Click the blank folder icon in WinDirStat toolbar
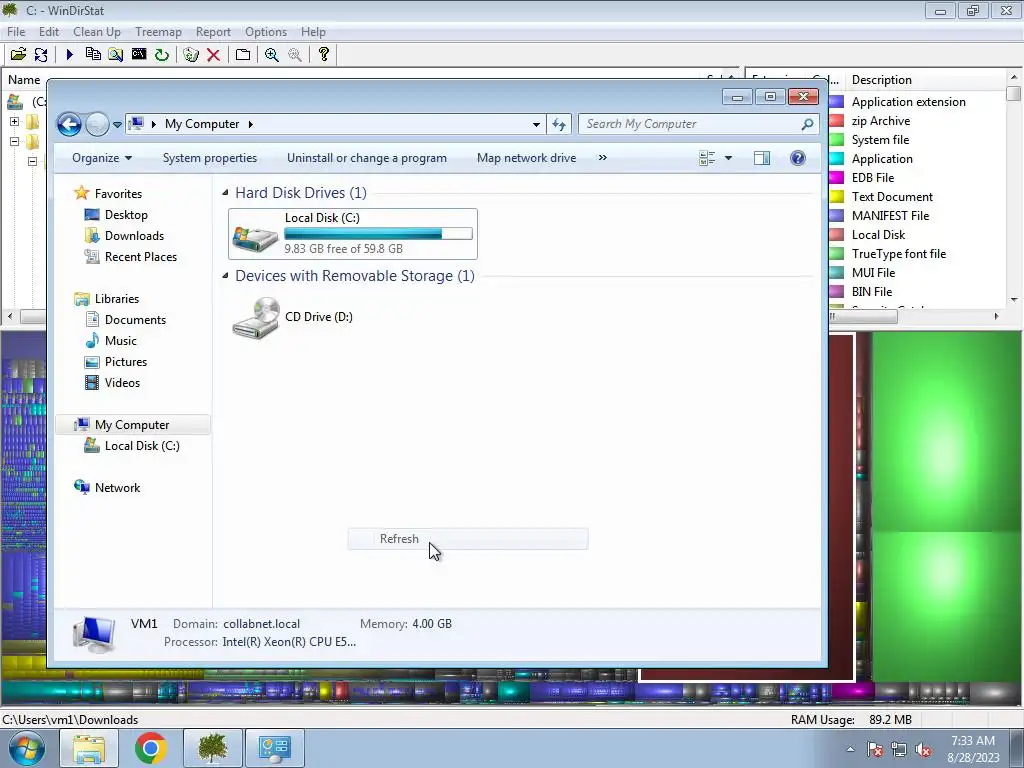This screenshot has height=768, width=1024. [243, 54]
